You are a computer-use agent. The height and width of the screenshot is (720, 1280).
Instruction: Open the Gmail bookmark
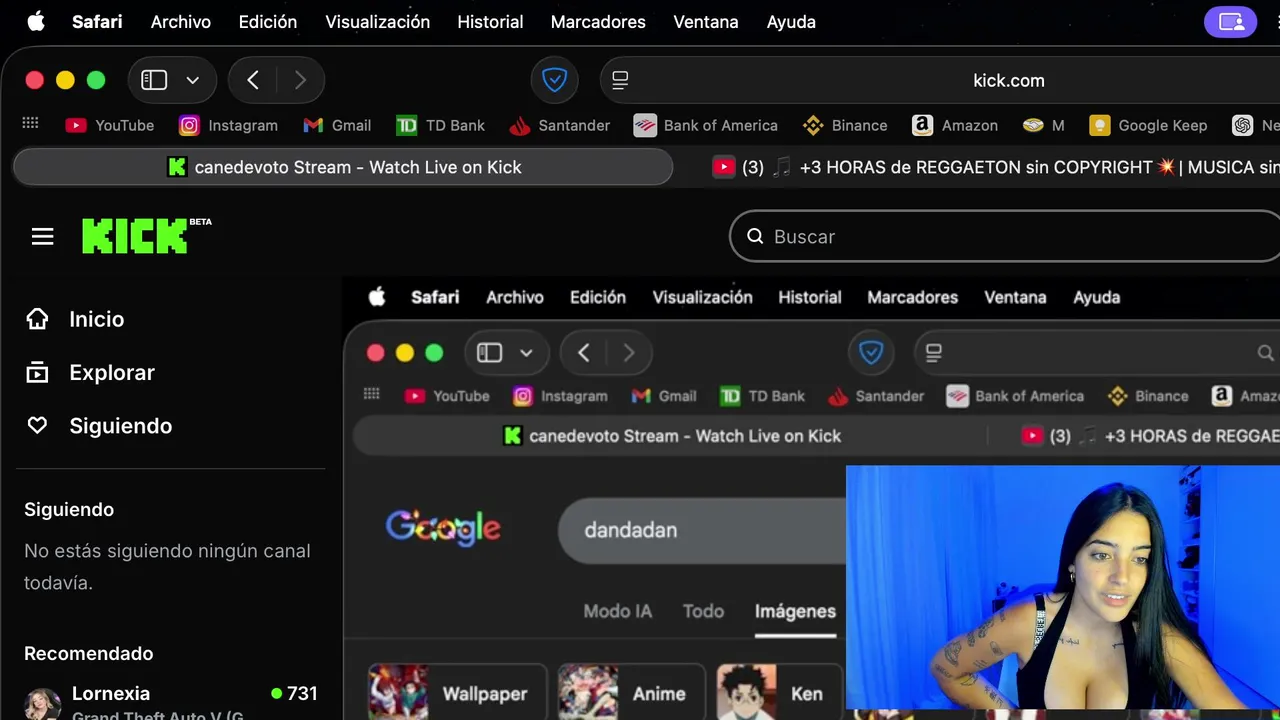(x=337, y=125)
